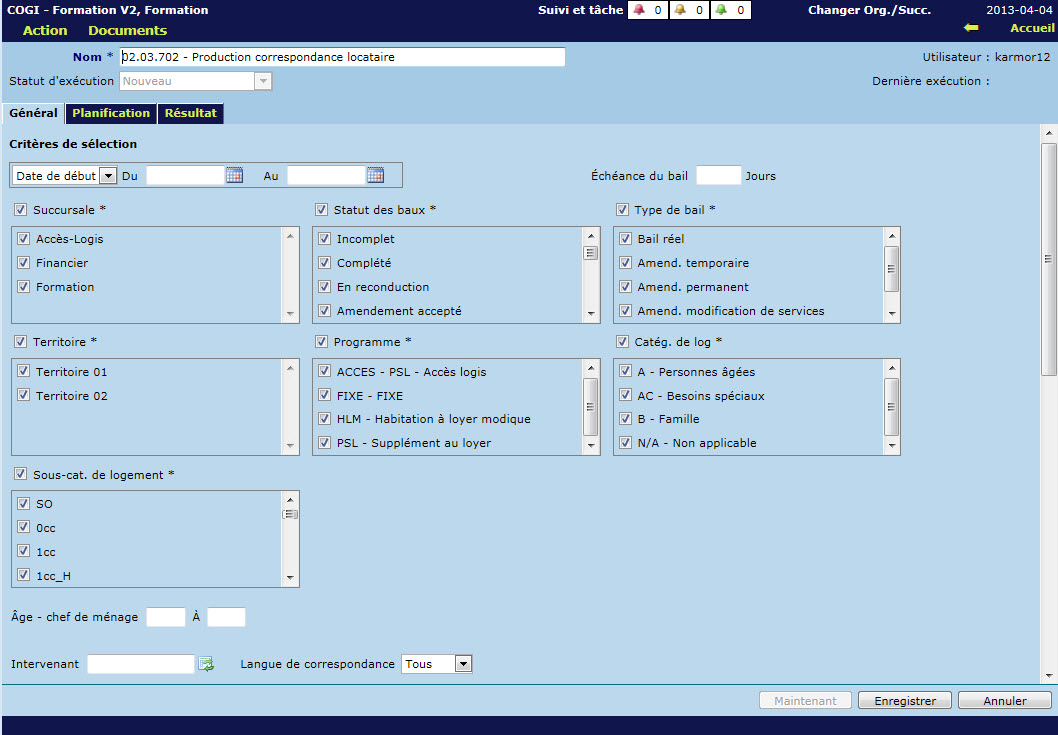This screenshot has height=735, width=1058.
Task: Click the Annuler button
Action: click(1004, 701)
